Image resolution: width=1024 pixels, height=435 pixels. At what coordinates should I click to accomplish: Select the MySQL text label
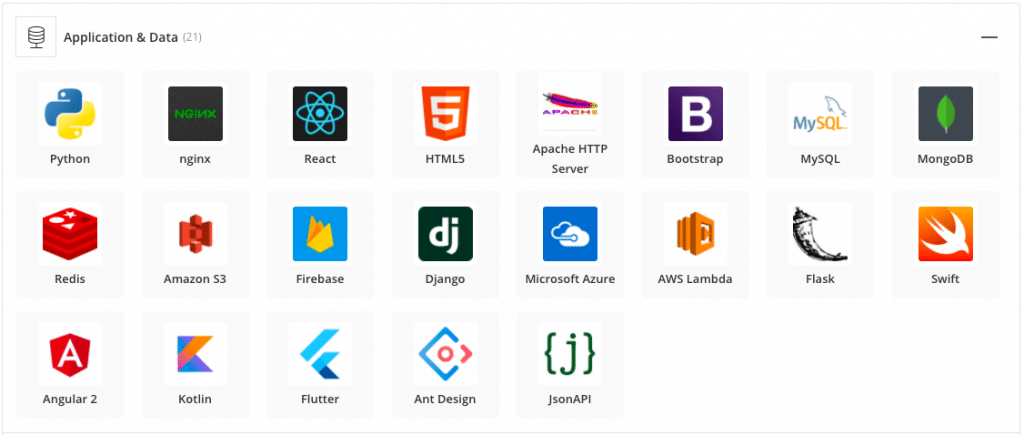click(x=820, y=159)
